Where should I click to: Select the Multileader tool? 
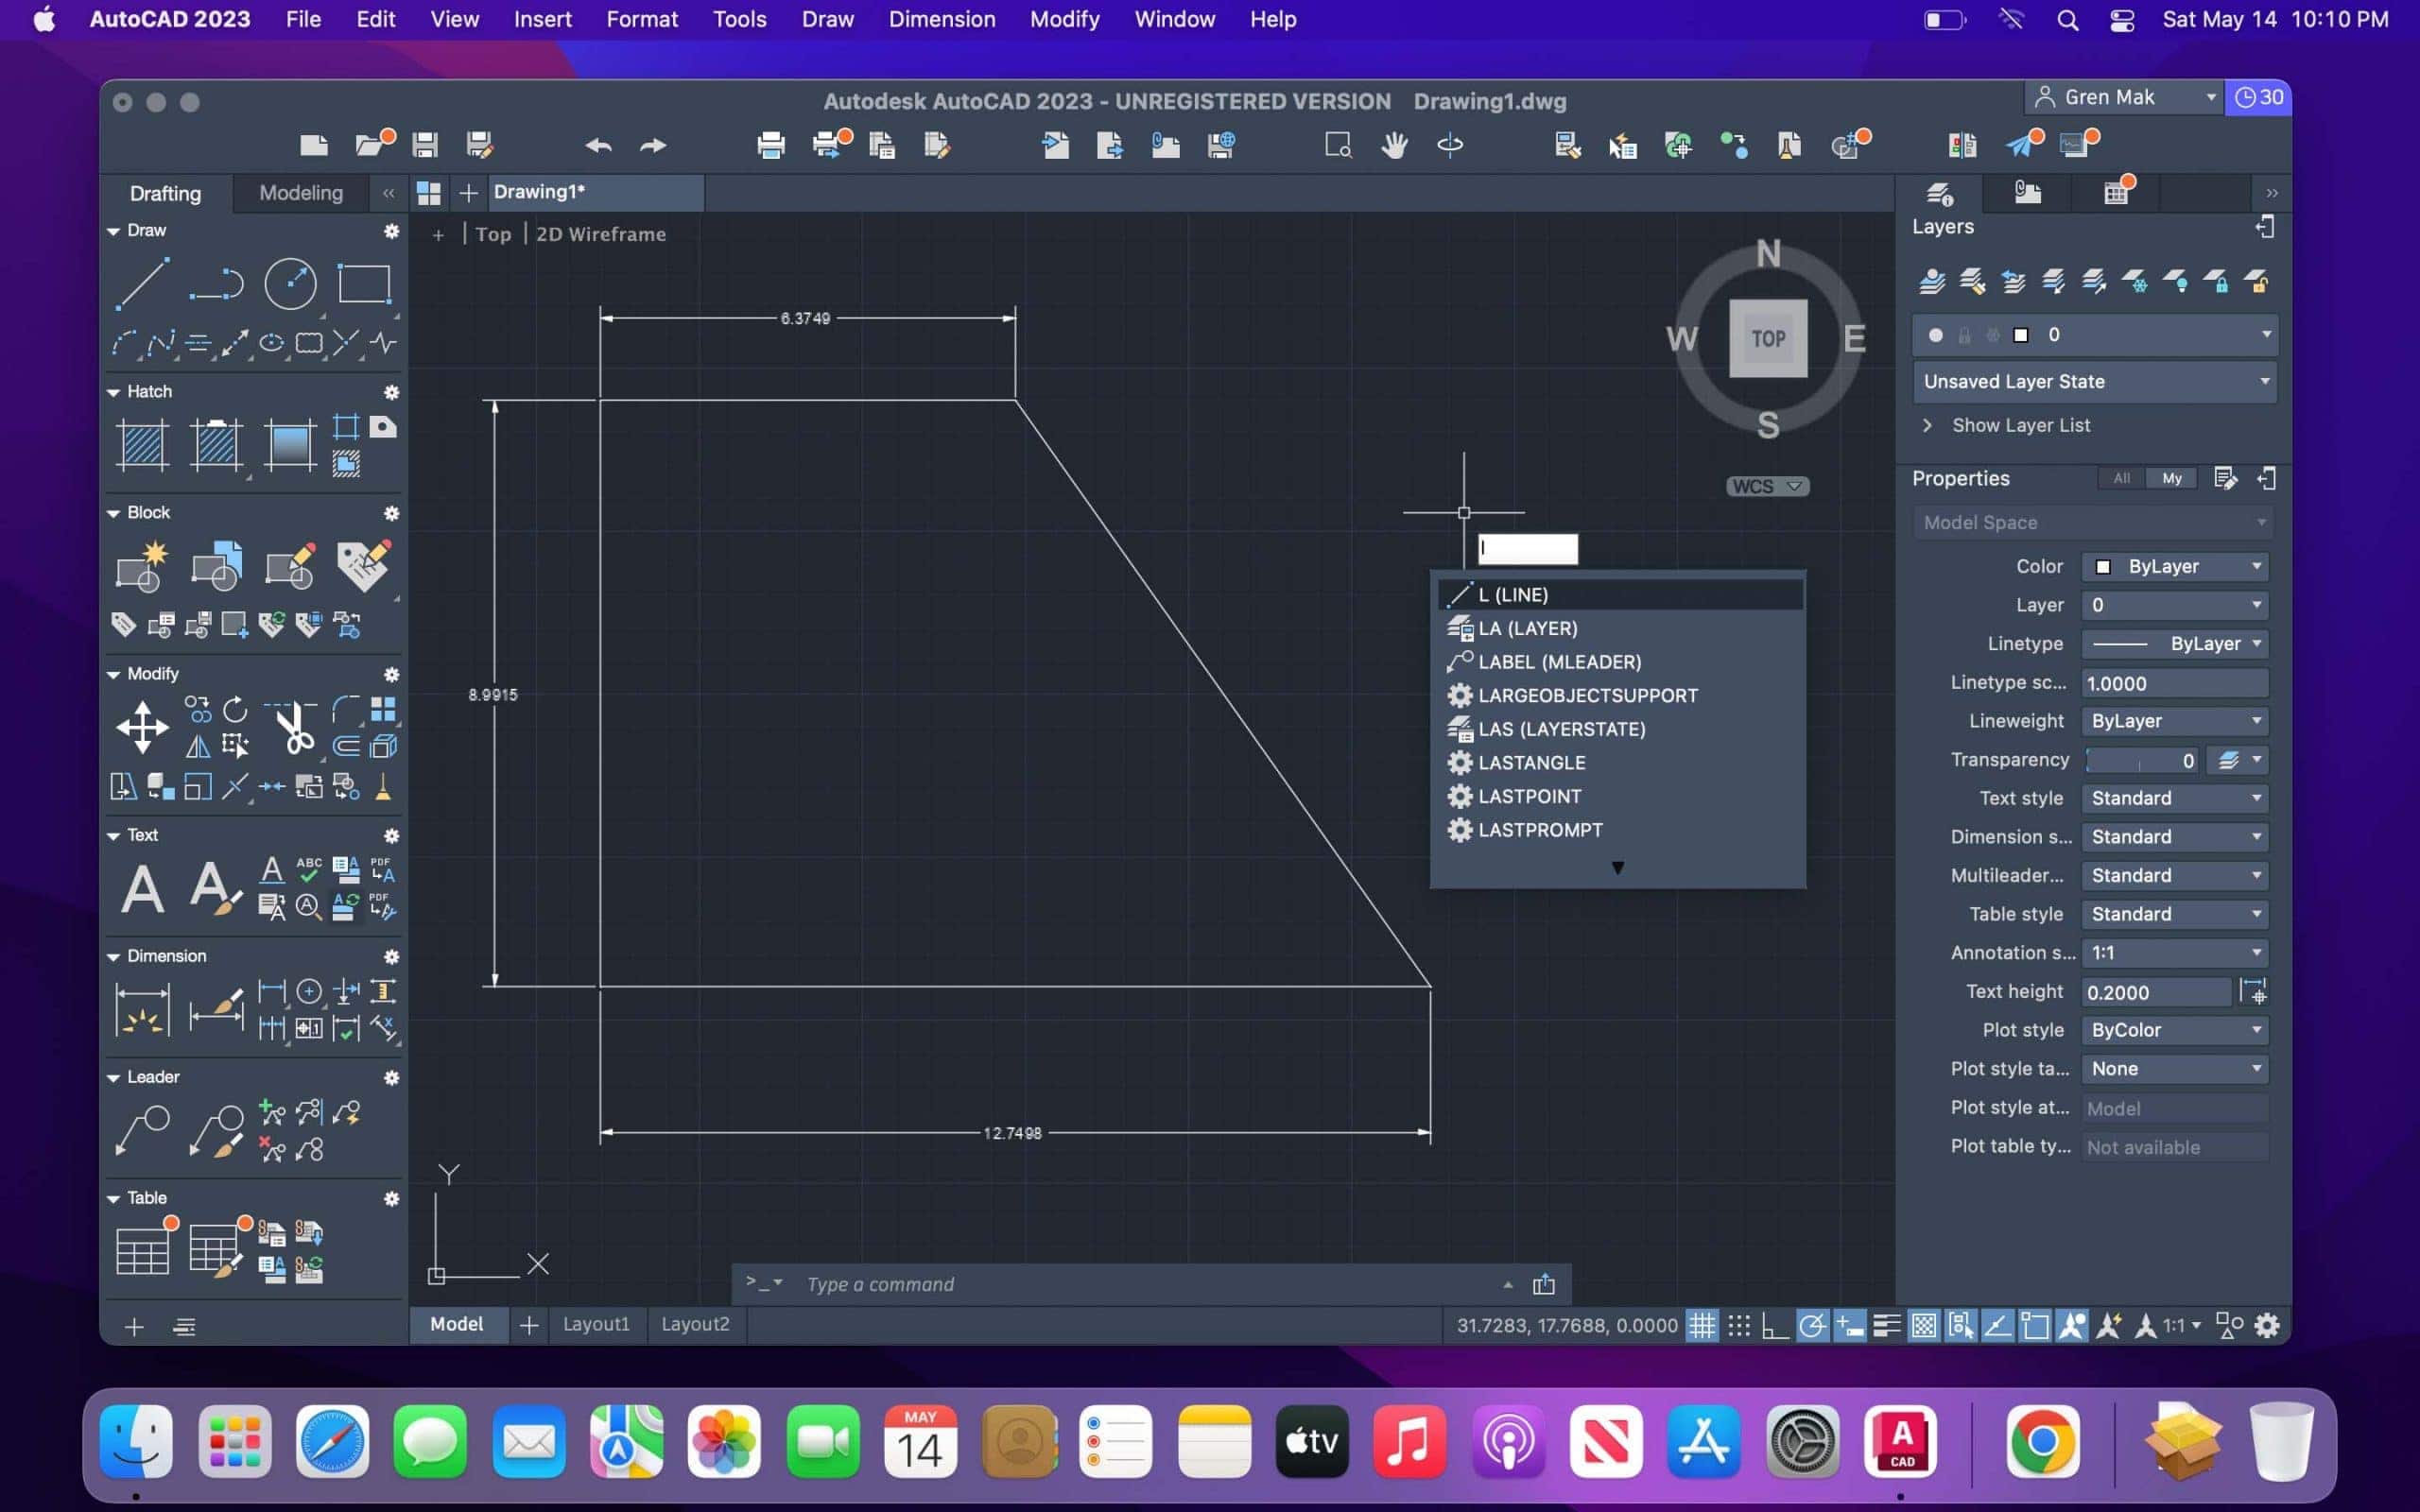pyautogui.click(x=142, y=1130)
